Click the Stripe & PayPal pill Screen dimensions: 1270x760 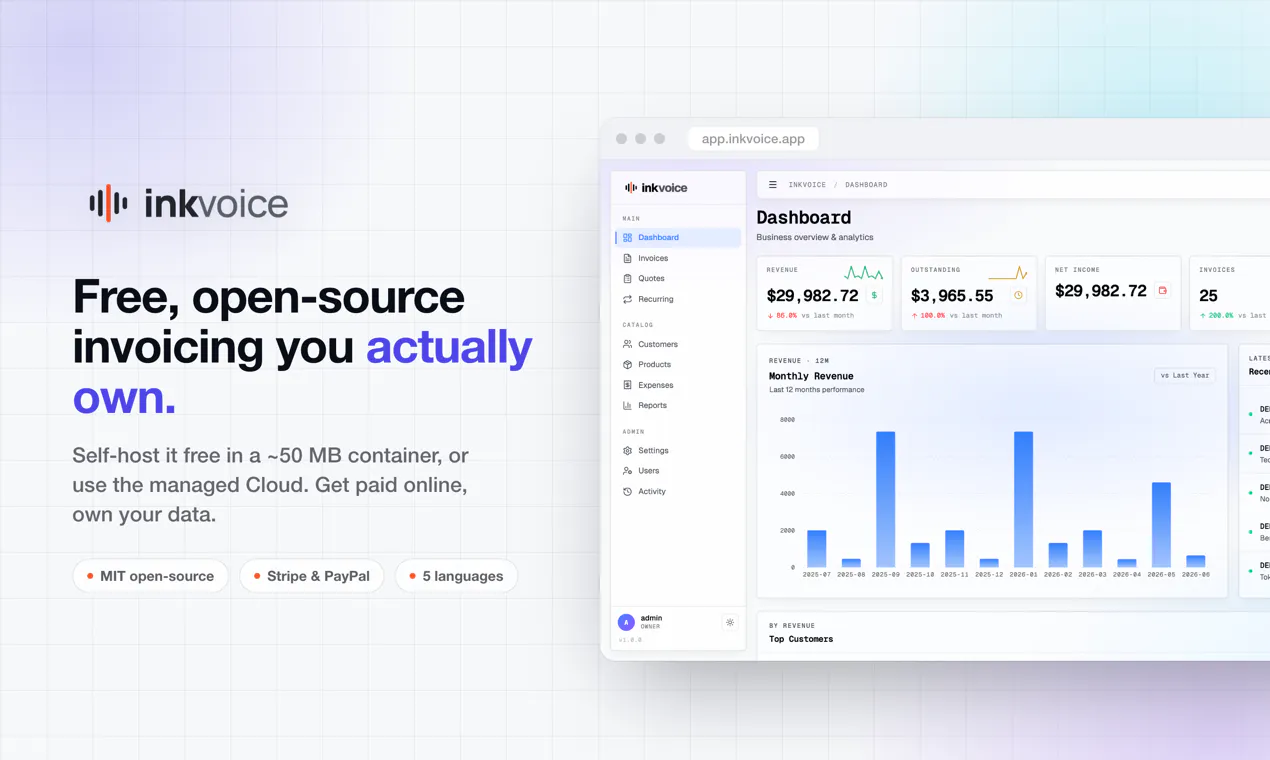(311, 576)
